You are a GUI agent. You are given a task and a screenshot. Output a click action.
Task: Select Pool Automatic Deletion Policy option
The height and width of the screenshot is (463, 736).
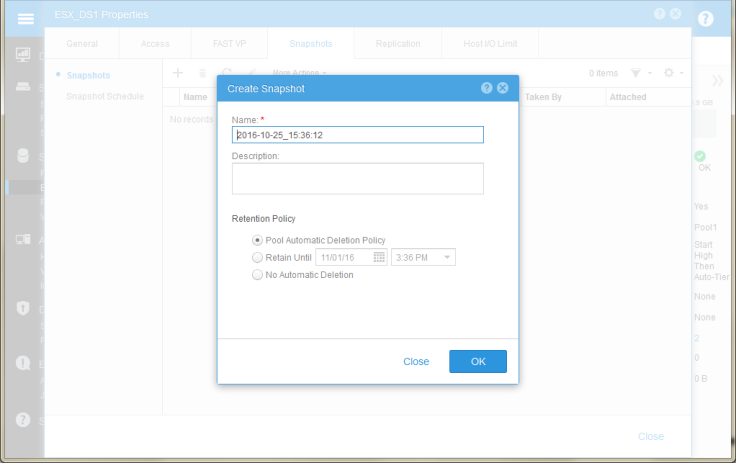click(258, 240)
